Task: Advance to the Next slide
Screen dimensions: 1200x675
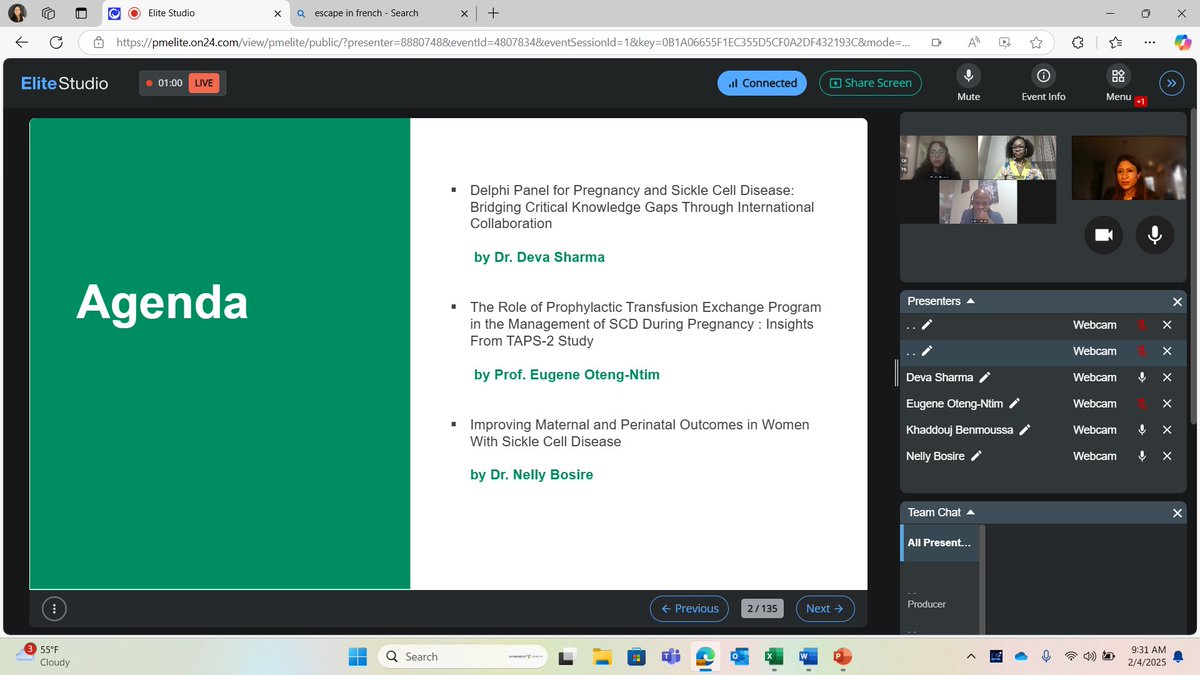Action: pyautogui.click(x=825, y=608)
